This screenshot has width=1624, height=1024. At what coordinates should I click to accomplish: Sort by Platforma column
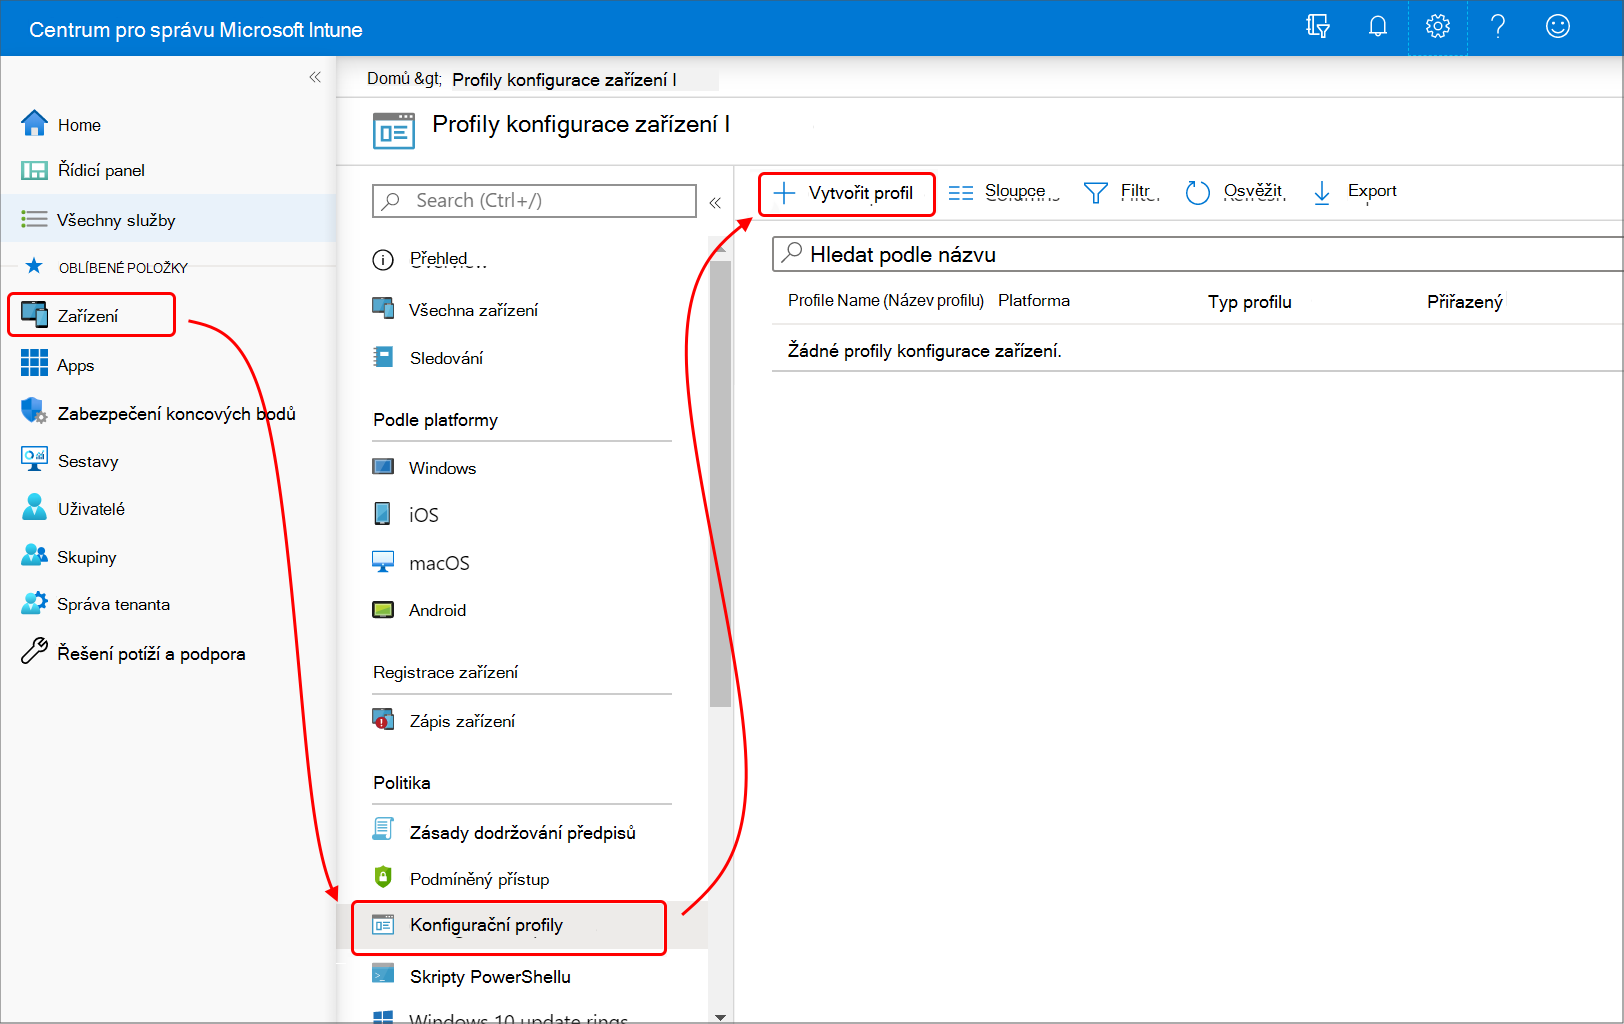coord(1034,300)
